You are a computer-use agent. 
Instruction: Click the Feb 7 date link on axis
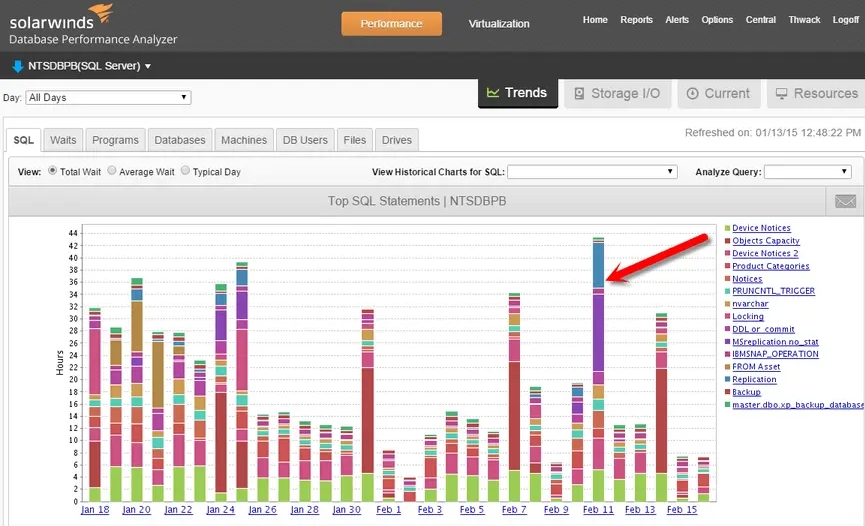tap(514, 509)
